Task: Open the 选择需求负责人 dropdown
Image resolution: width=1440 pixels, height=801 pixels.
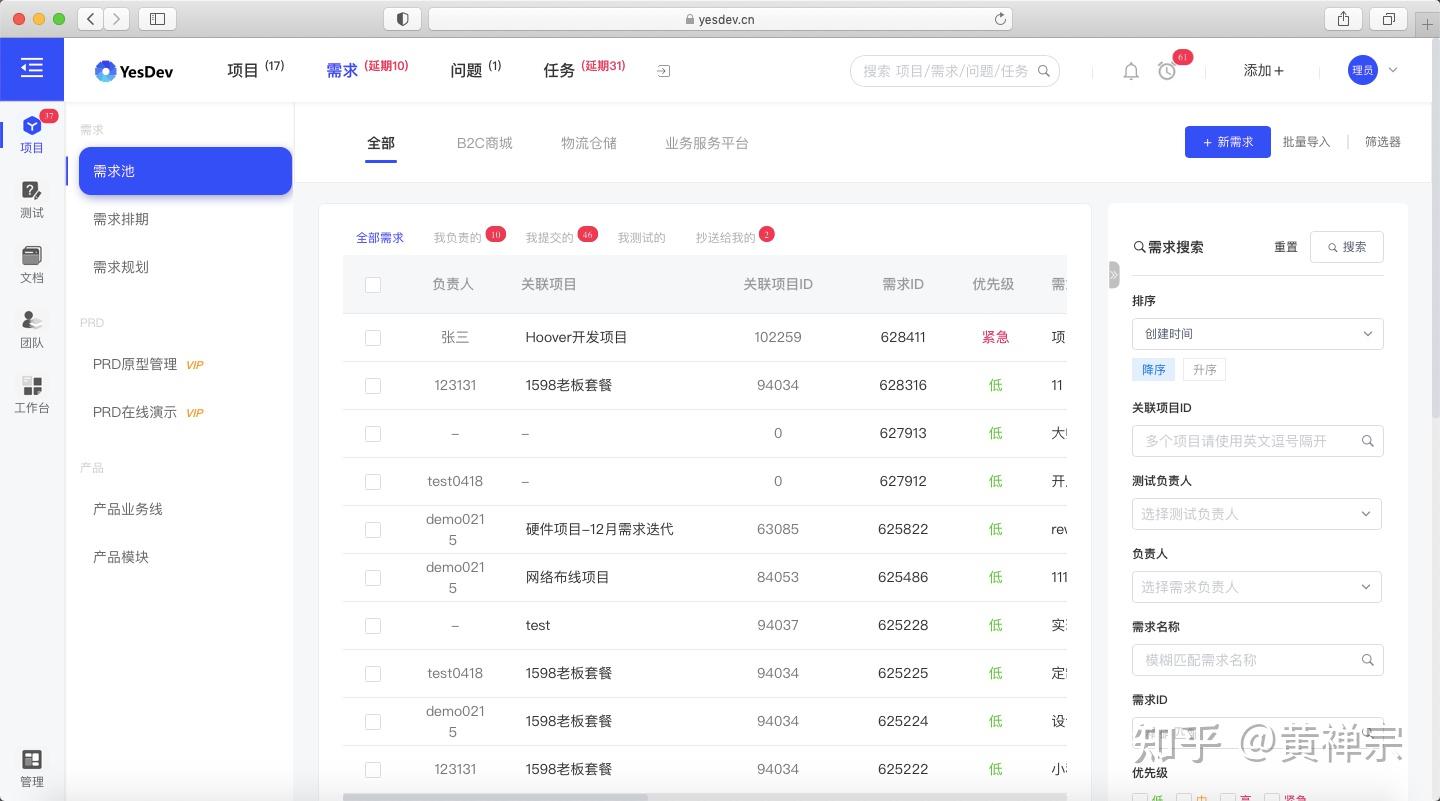Action: click(1257, 587)
